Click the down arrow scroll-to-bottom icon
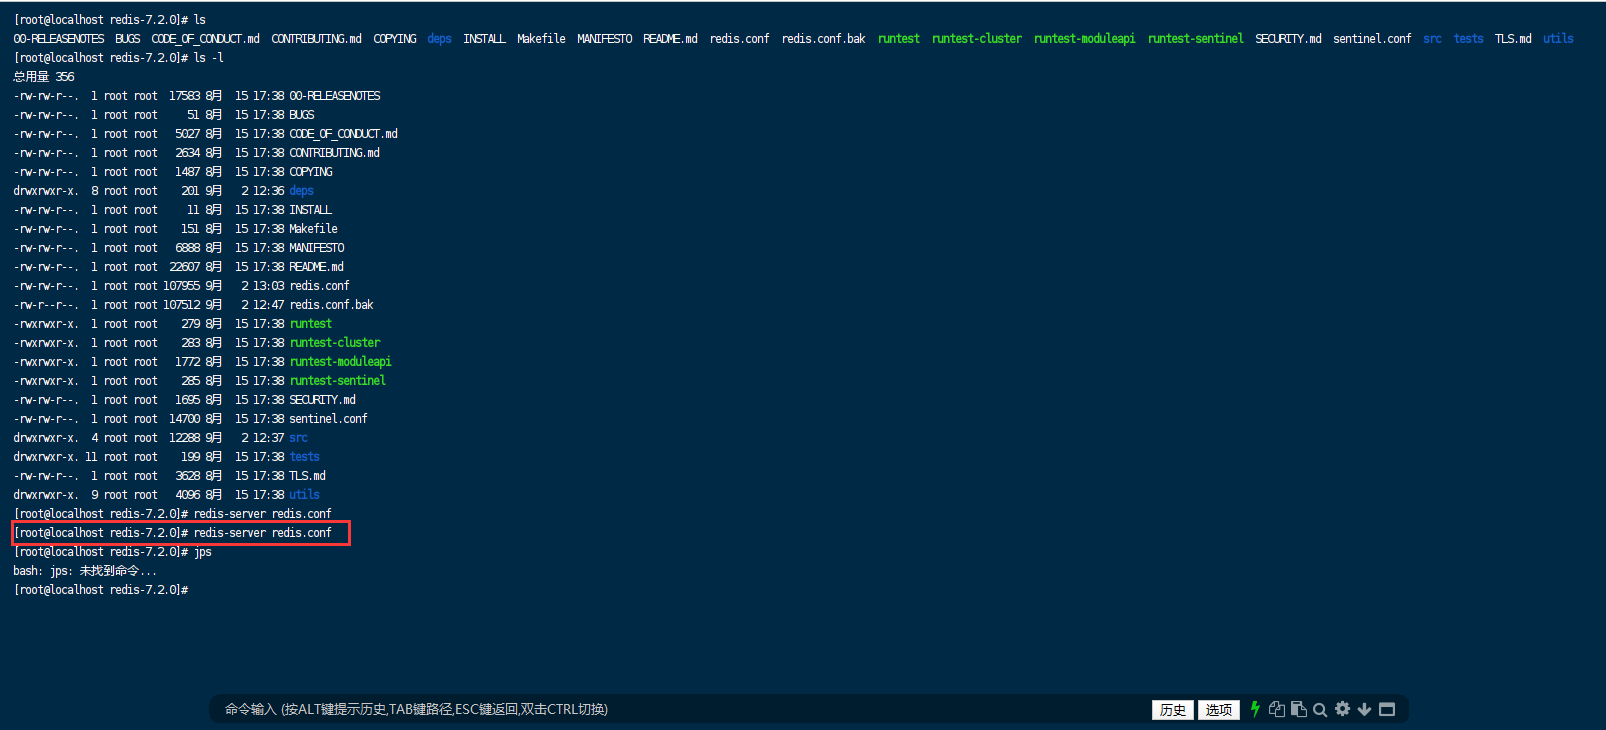 (x=1364, y=710)
